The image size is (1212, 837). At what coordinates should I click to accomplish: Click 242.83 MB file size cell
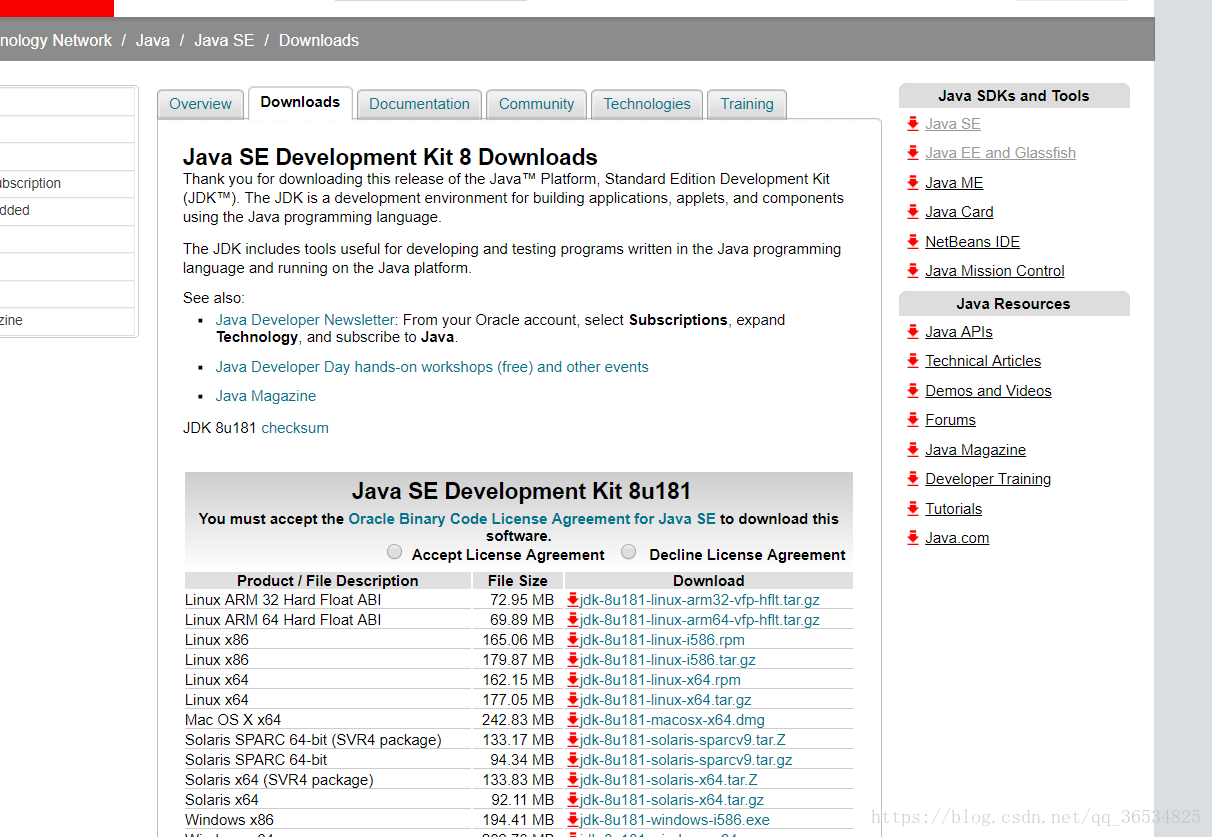[x=518, y=720]
